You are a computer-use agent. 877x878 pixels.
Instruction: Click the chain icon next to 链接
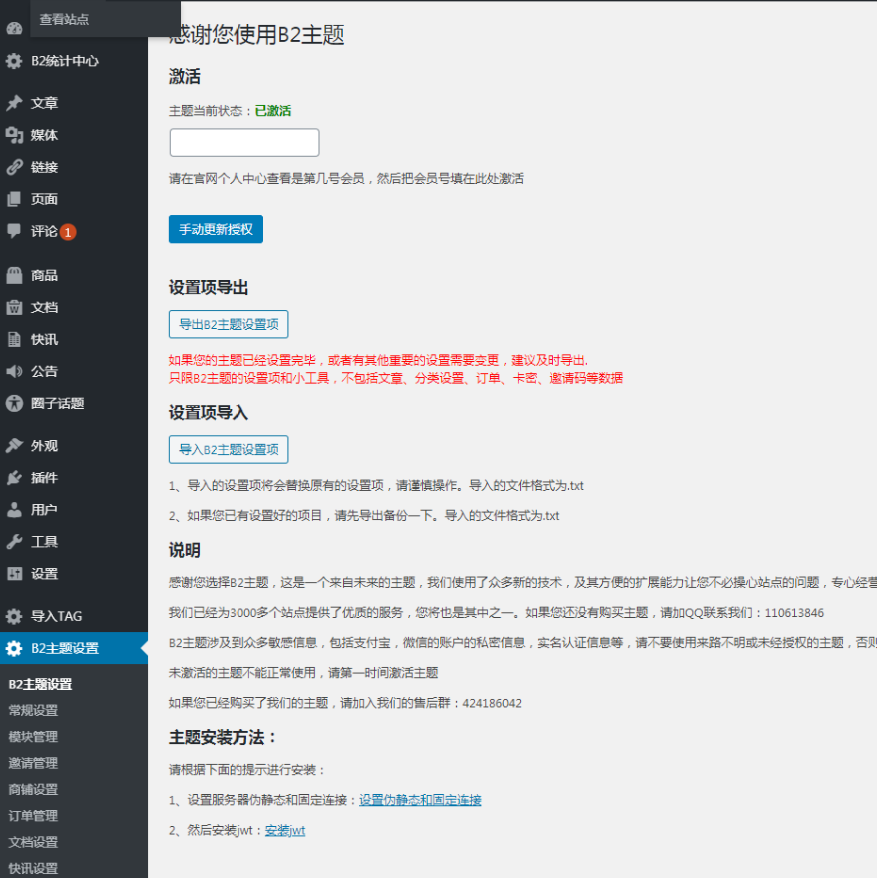(x=14, y=167)
